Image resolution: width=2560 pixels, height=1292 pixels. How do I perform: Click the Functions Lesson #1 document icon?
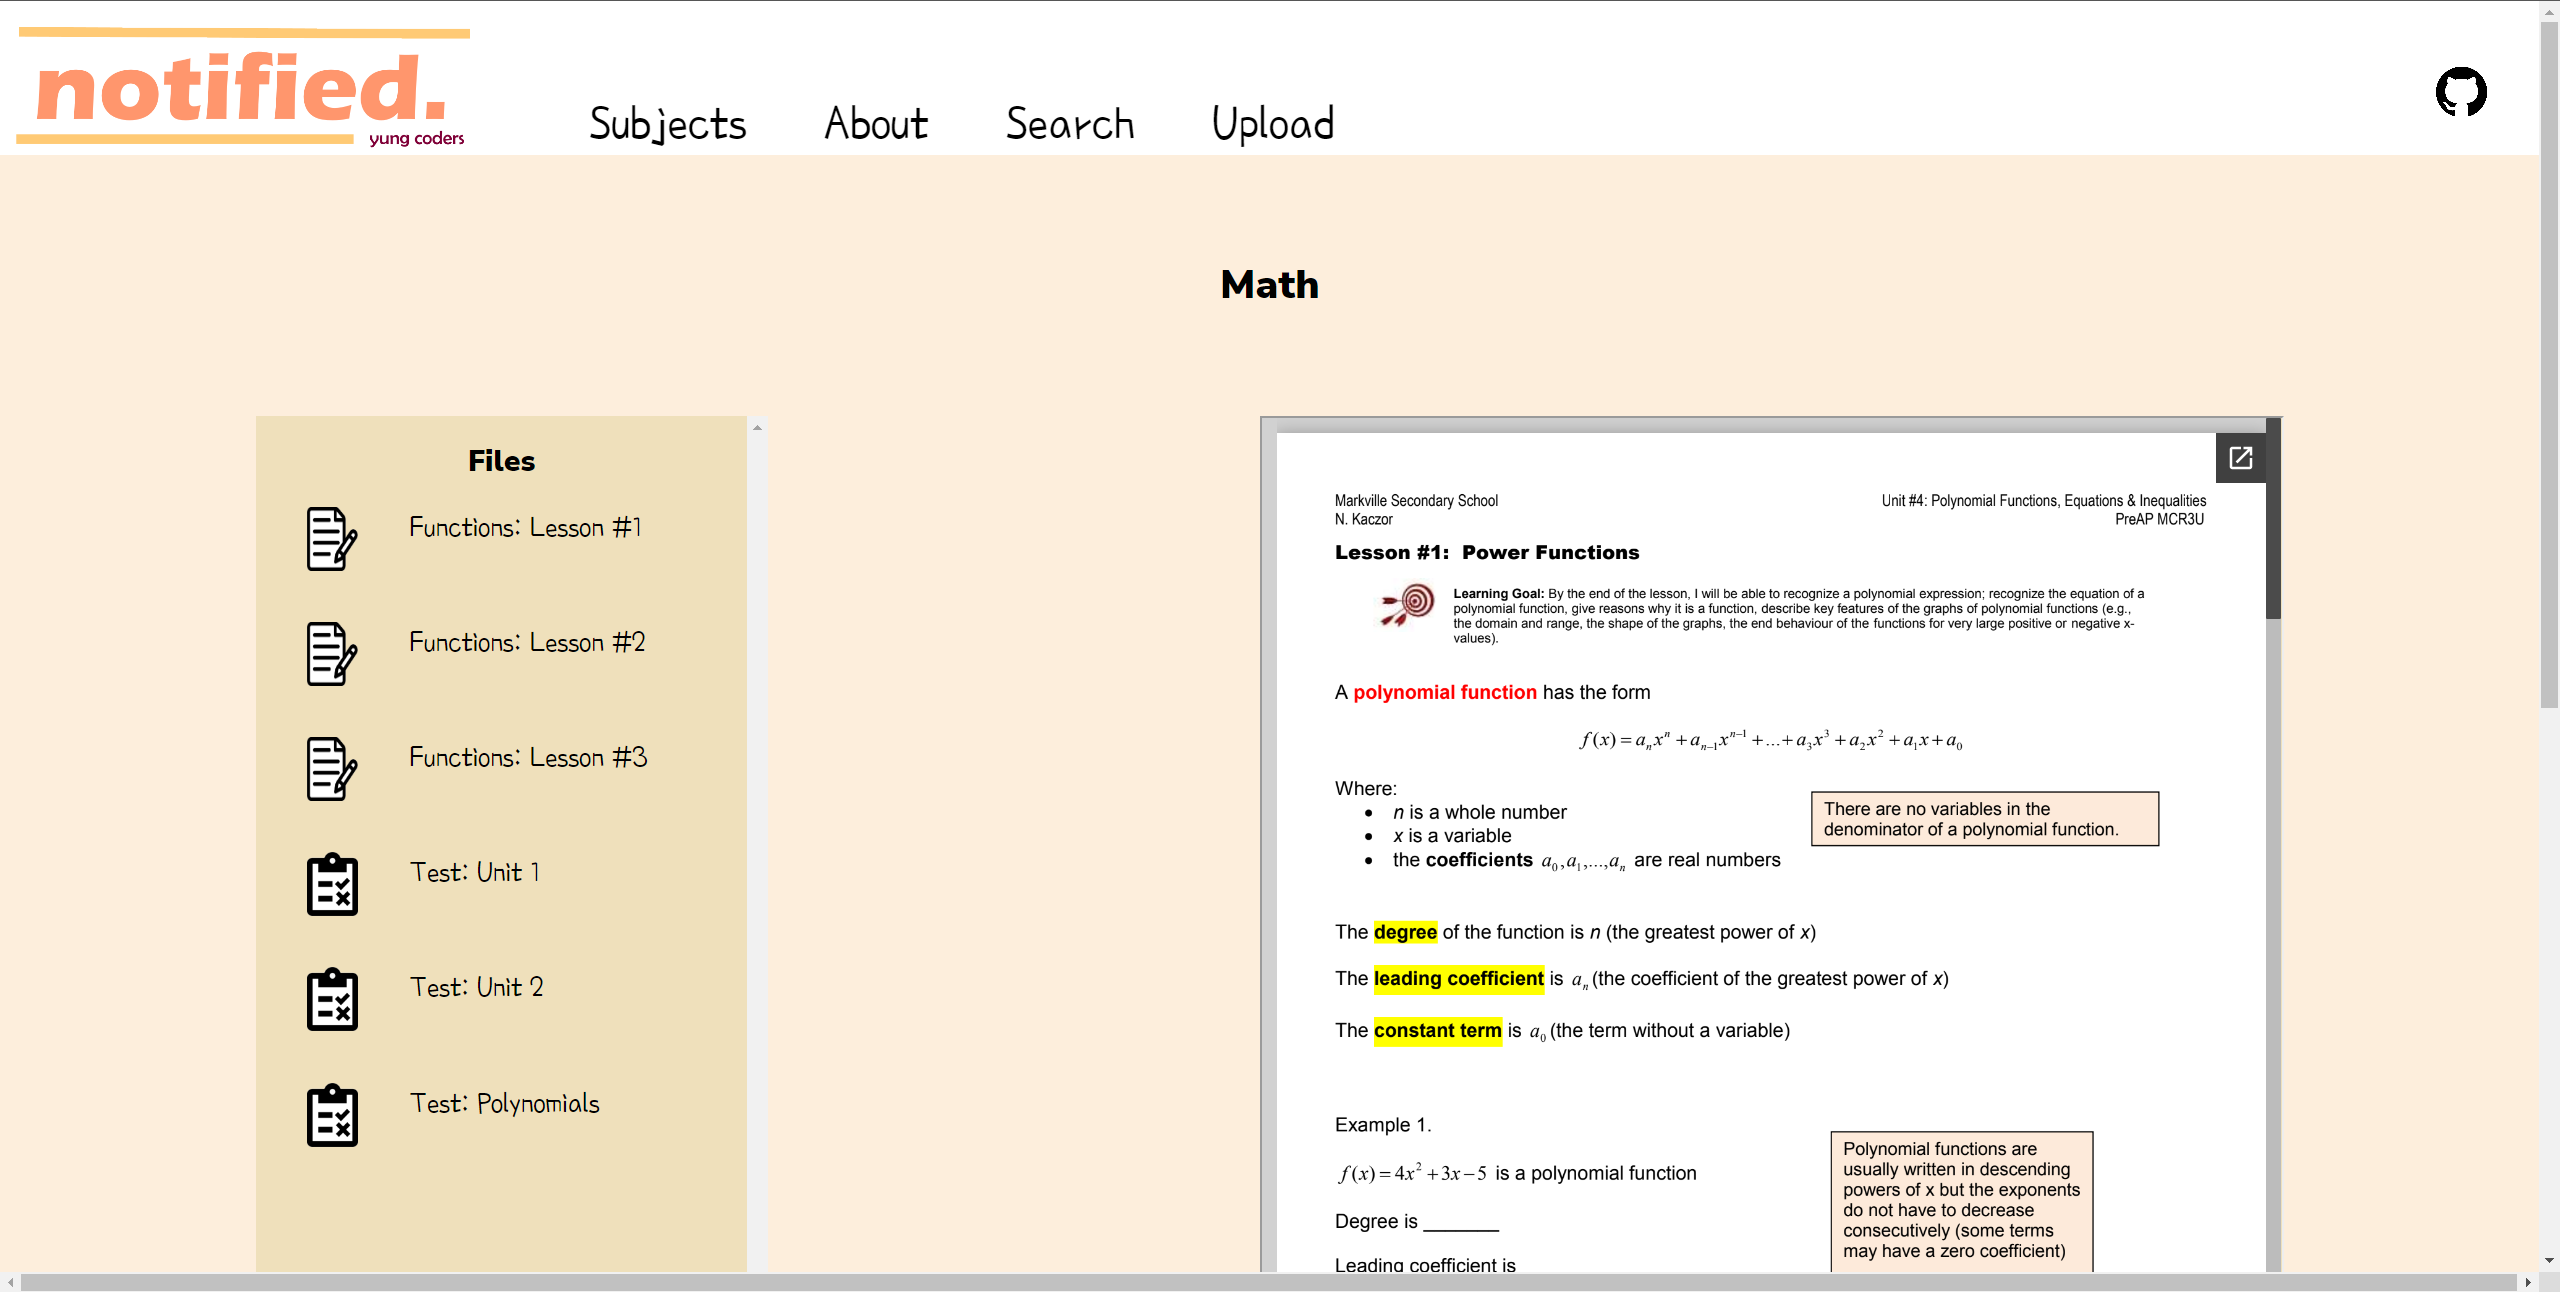331,539
